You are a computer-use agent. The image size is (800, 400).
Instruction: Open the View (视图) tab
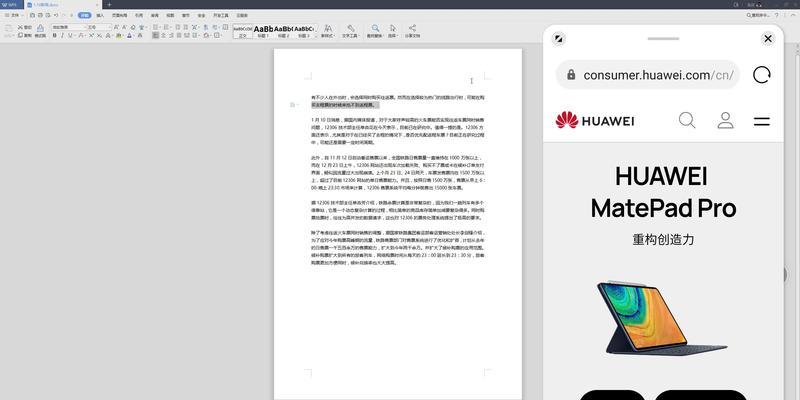(170, 15)
